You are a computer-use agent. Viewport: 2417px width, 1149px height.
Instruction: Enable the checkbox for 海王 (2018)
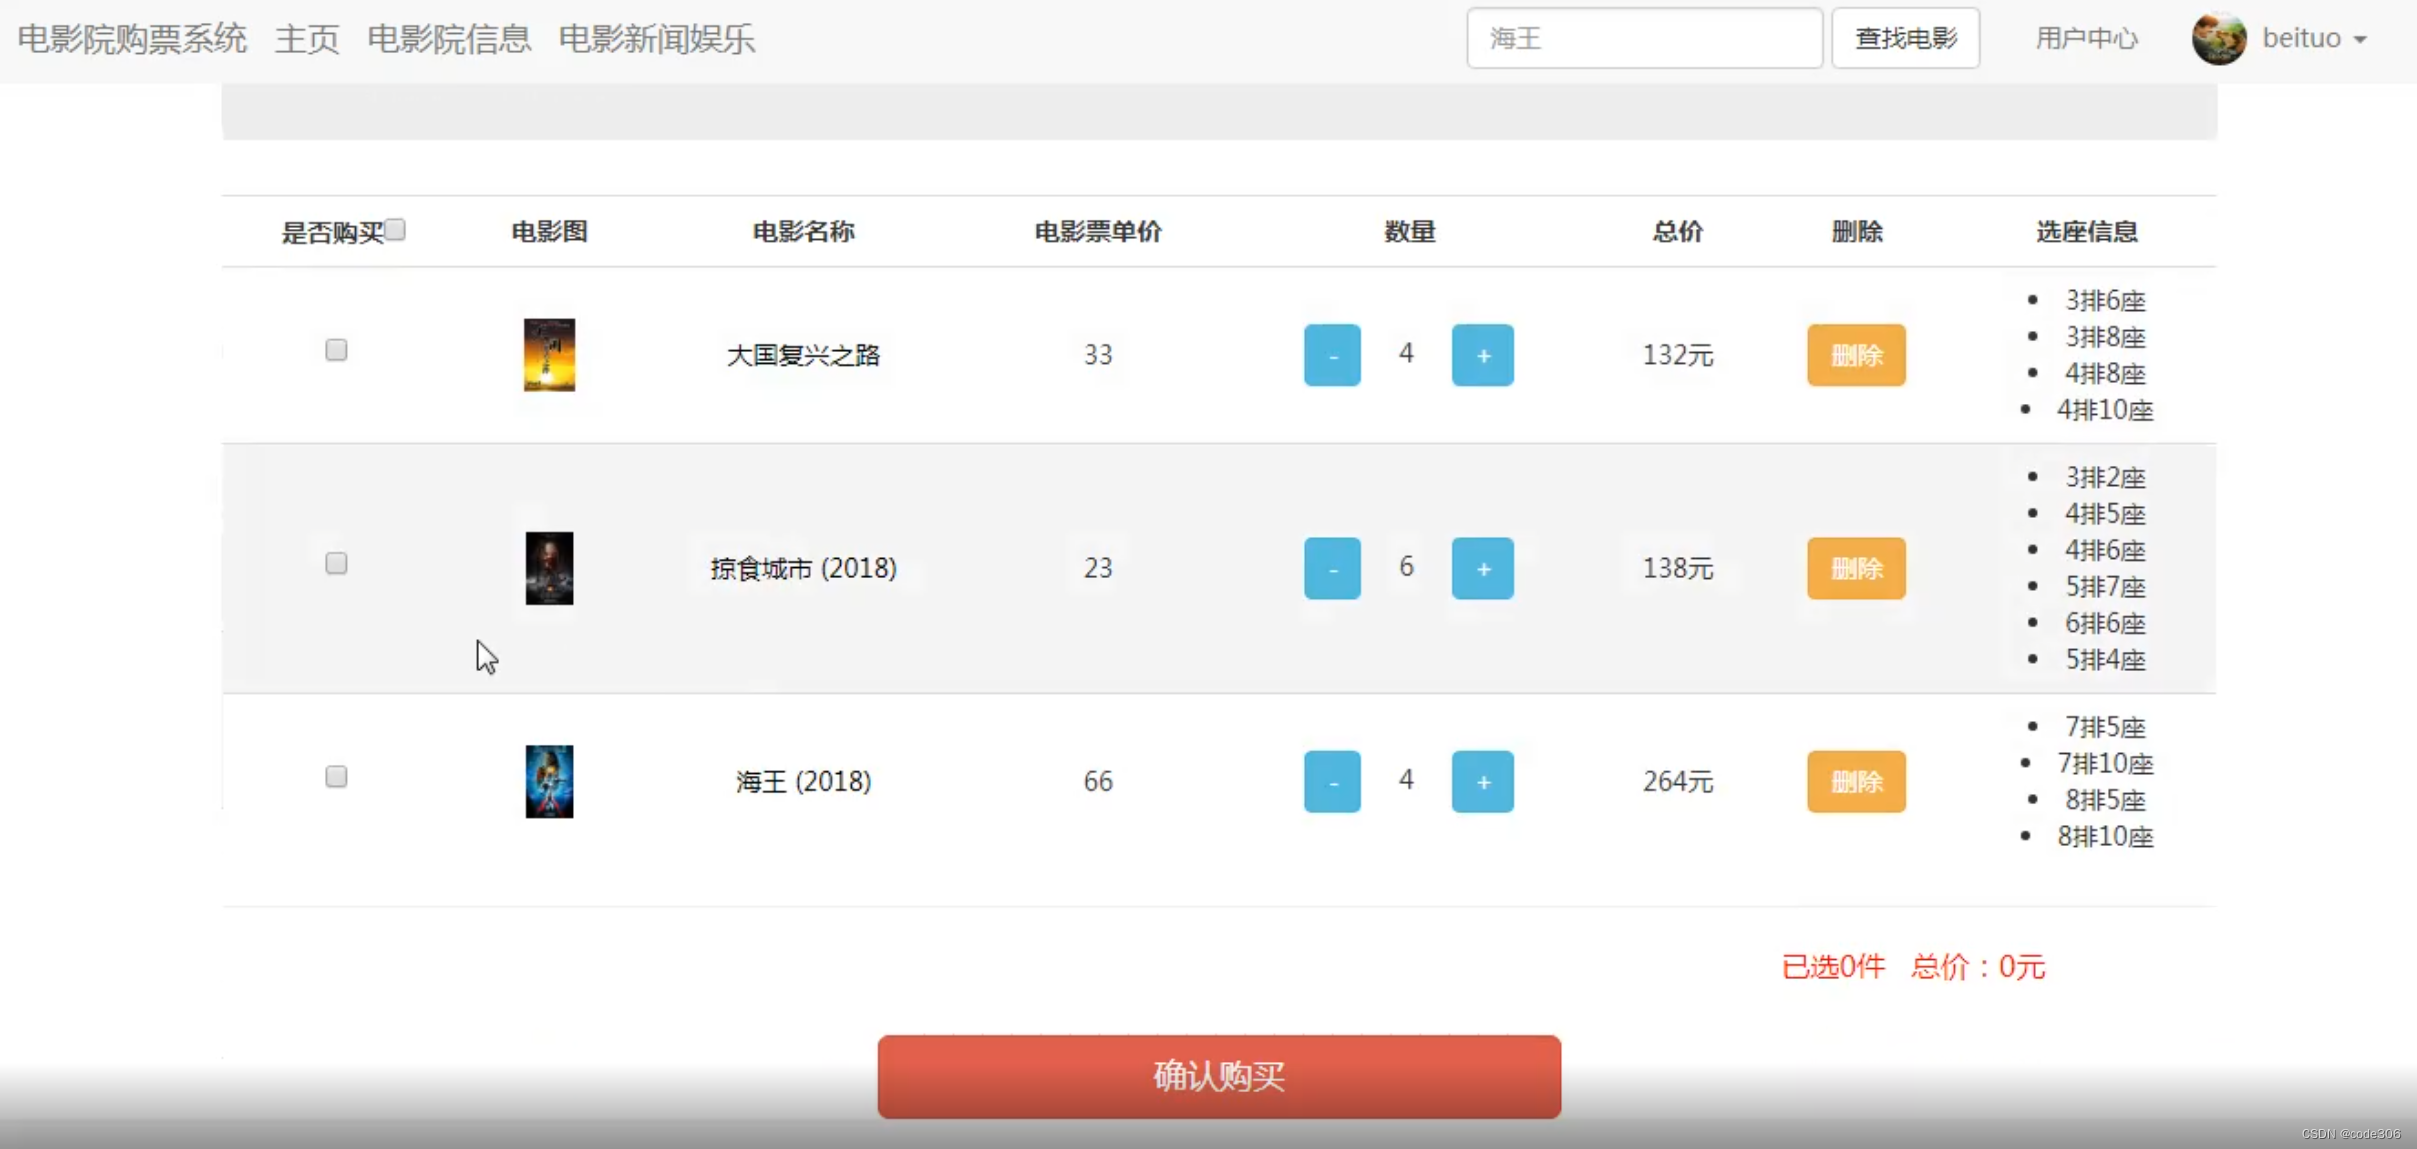point(336,777)
